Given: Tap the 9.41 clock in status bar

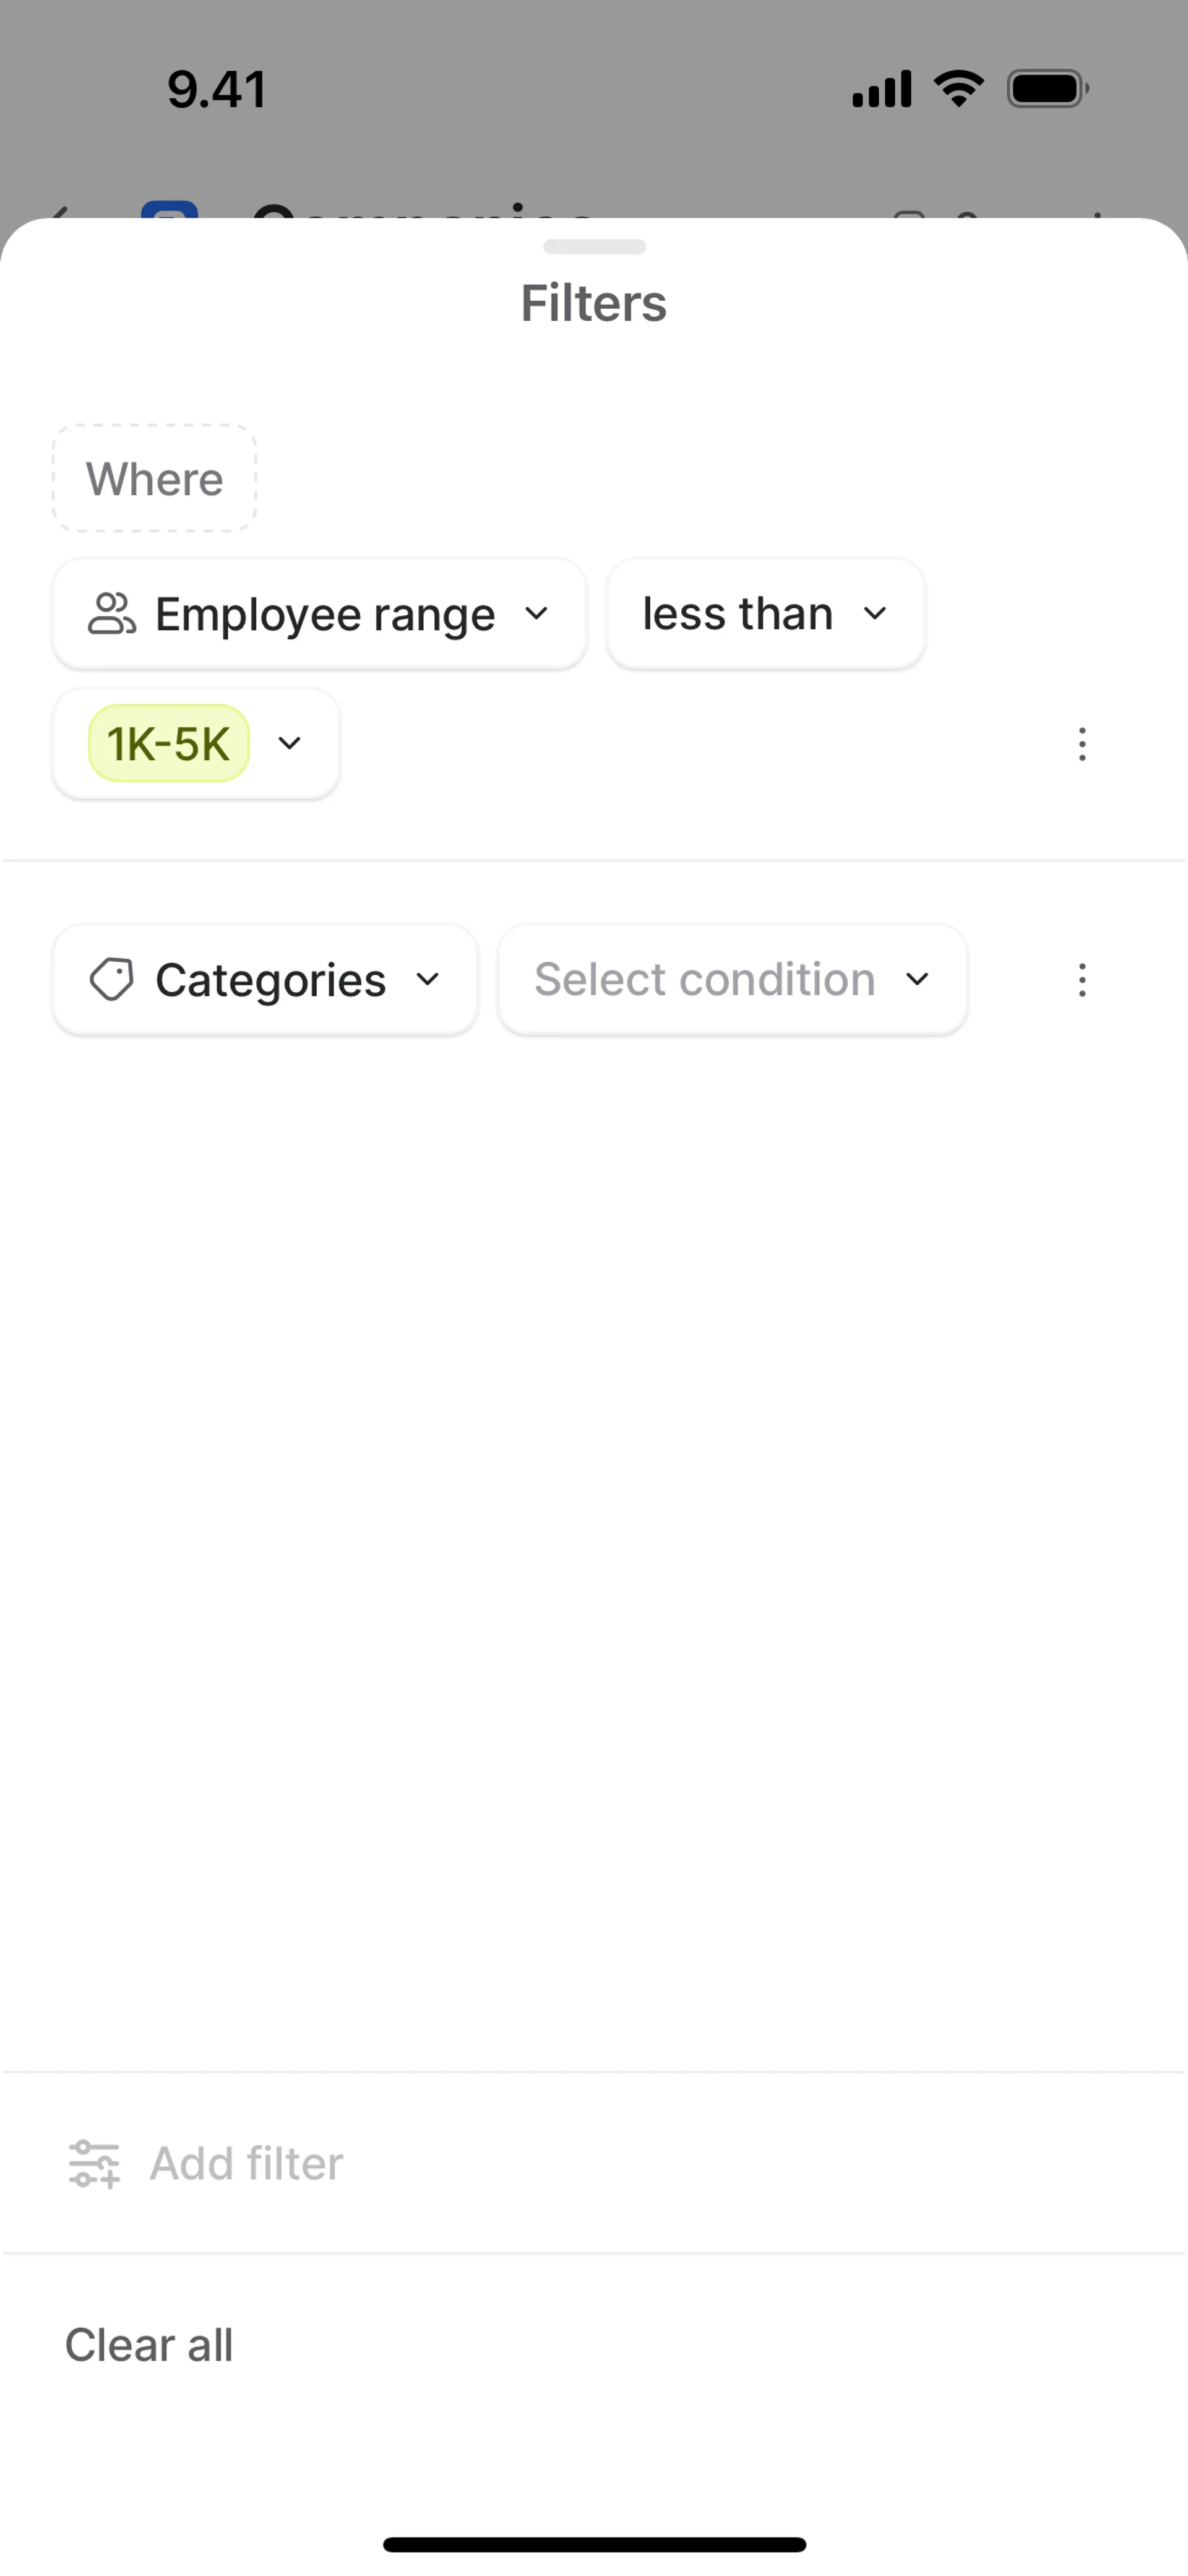Looking at the screenshot, I should point(217,89).
